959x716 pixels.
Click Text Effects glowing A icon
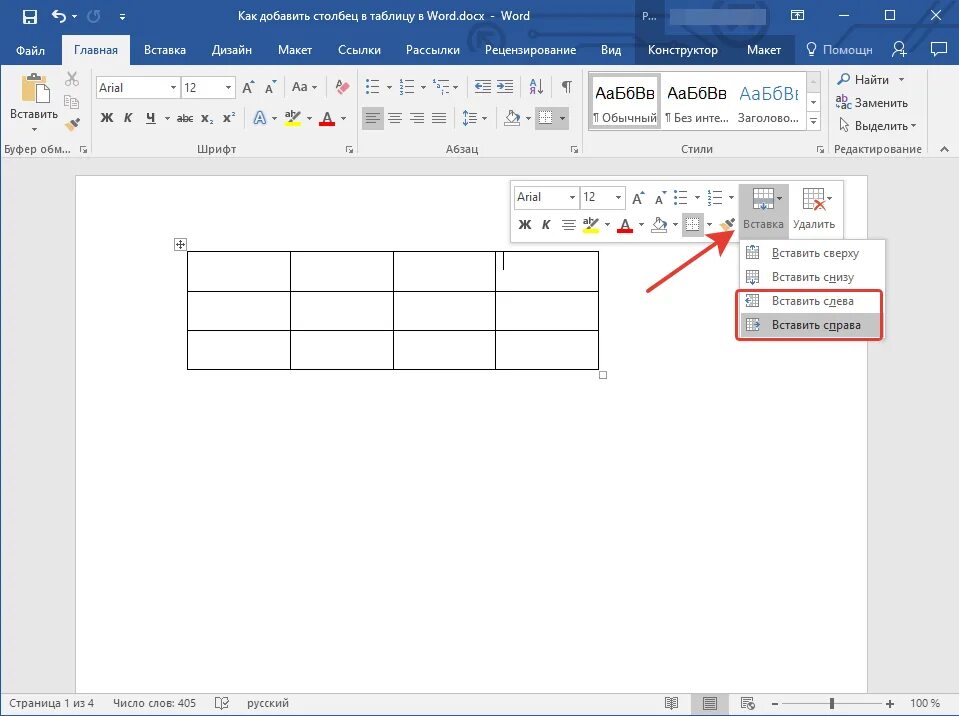click(x=259, y=118)
